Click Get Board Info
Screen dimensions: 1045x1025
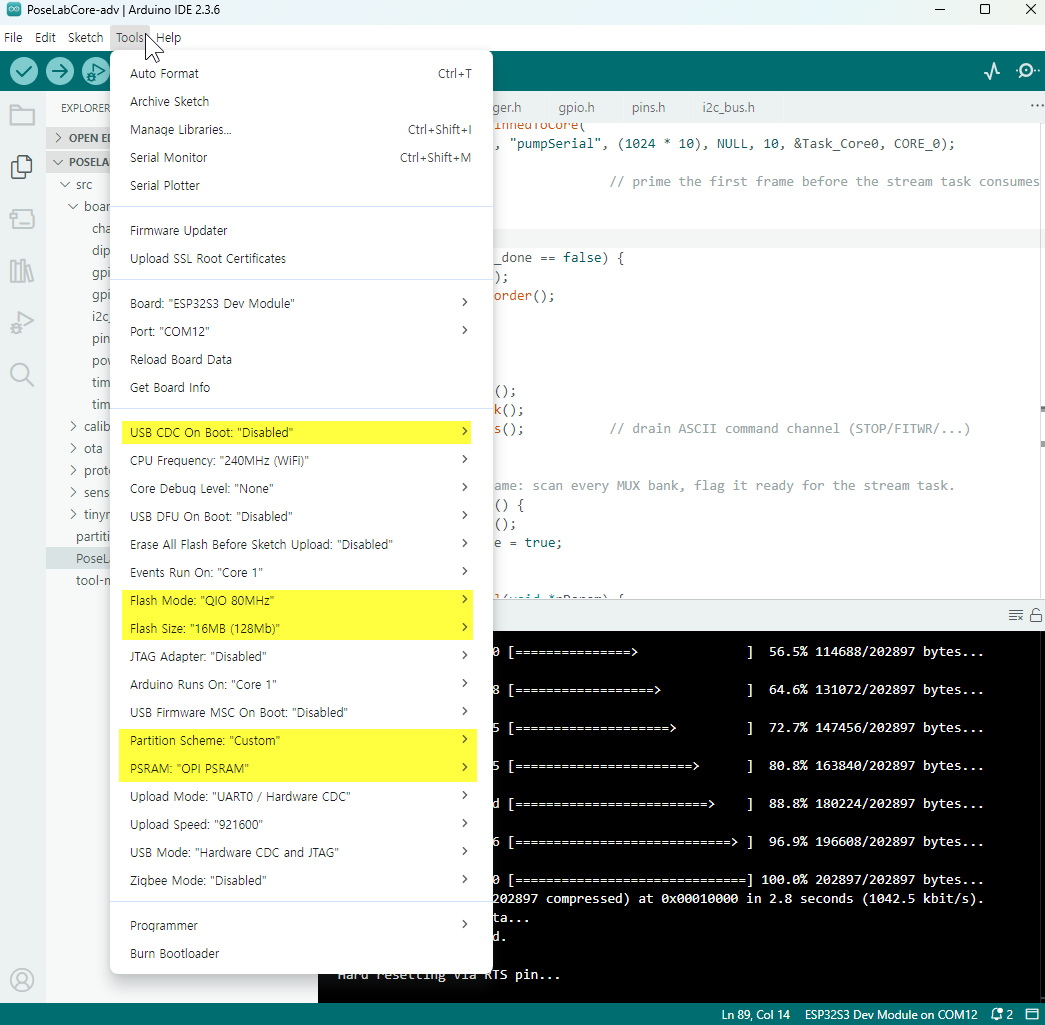click(301, 387)
